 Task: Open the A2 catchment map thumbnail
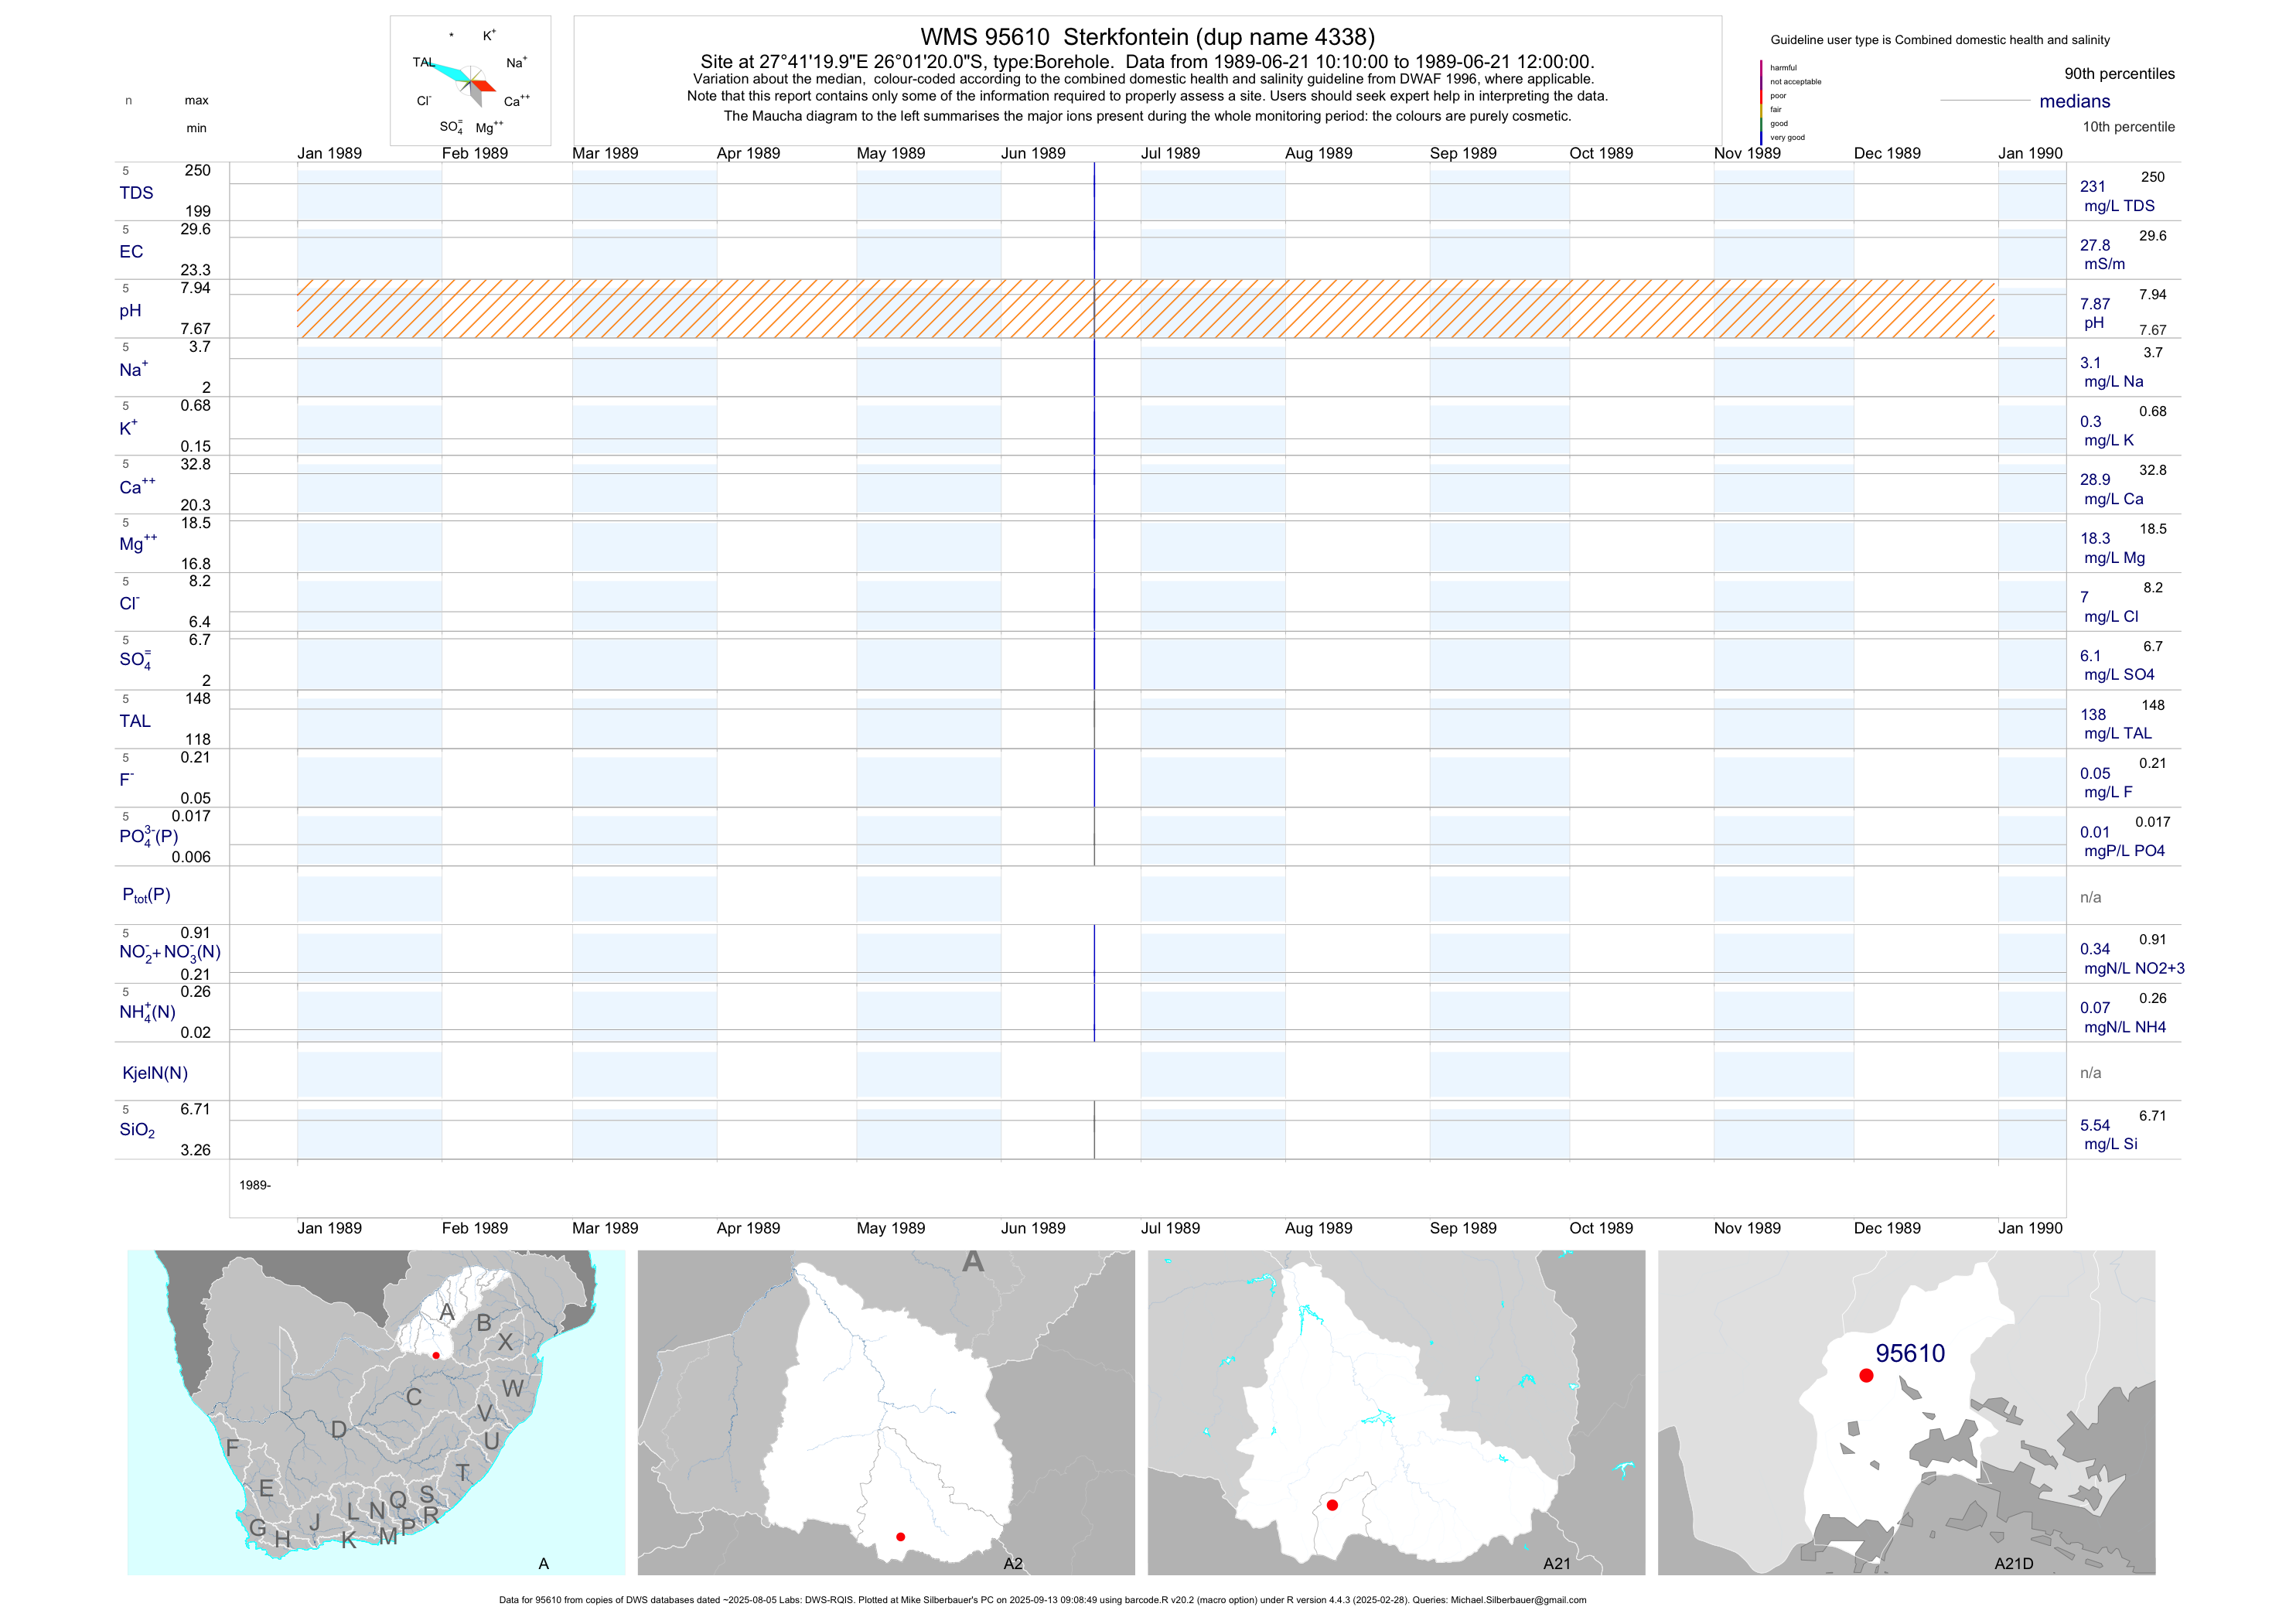886,1412
